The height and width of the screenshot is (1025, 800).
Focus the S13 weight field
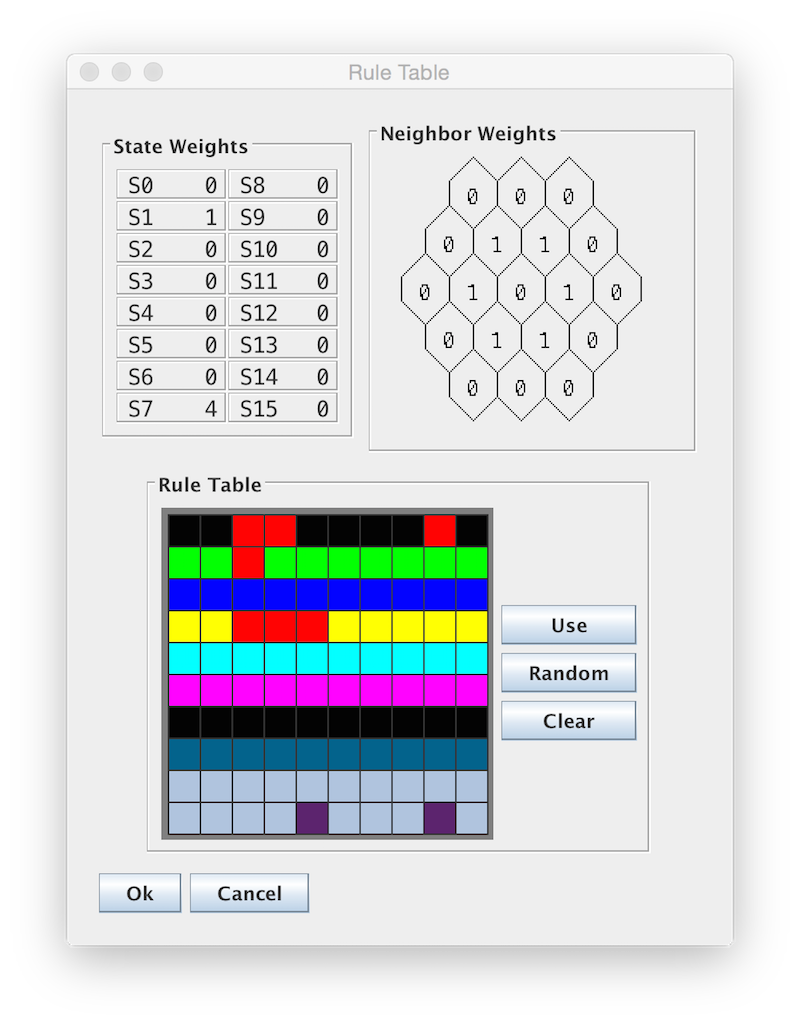coord(283,344)
